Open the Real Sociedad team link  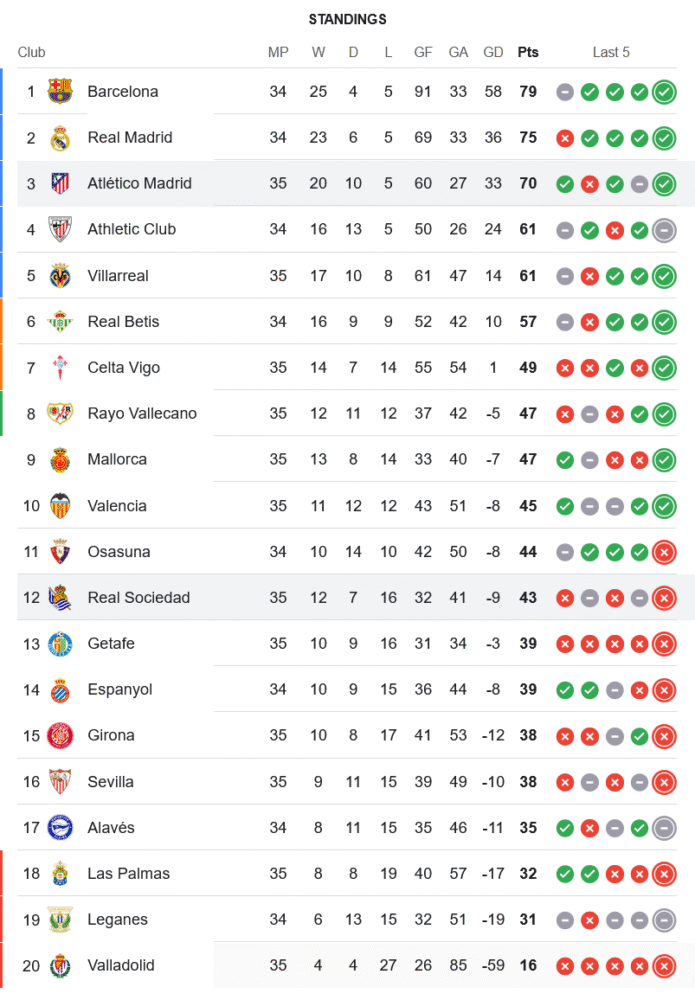(138, 598)
